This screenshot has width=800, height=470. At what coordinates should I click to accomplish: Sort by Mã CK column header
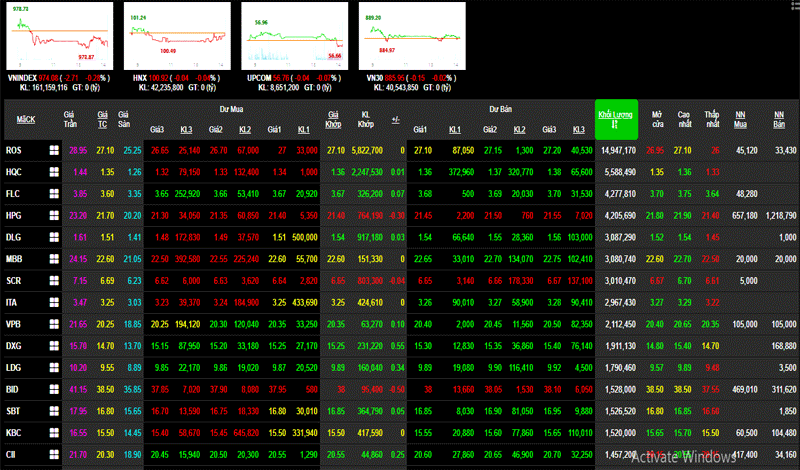[26, 119]
